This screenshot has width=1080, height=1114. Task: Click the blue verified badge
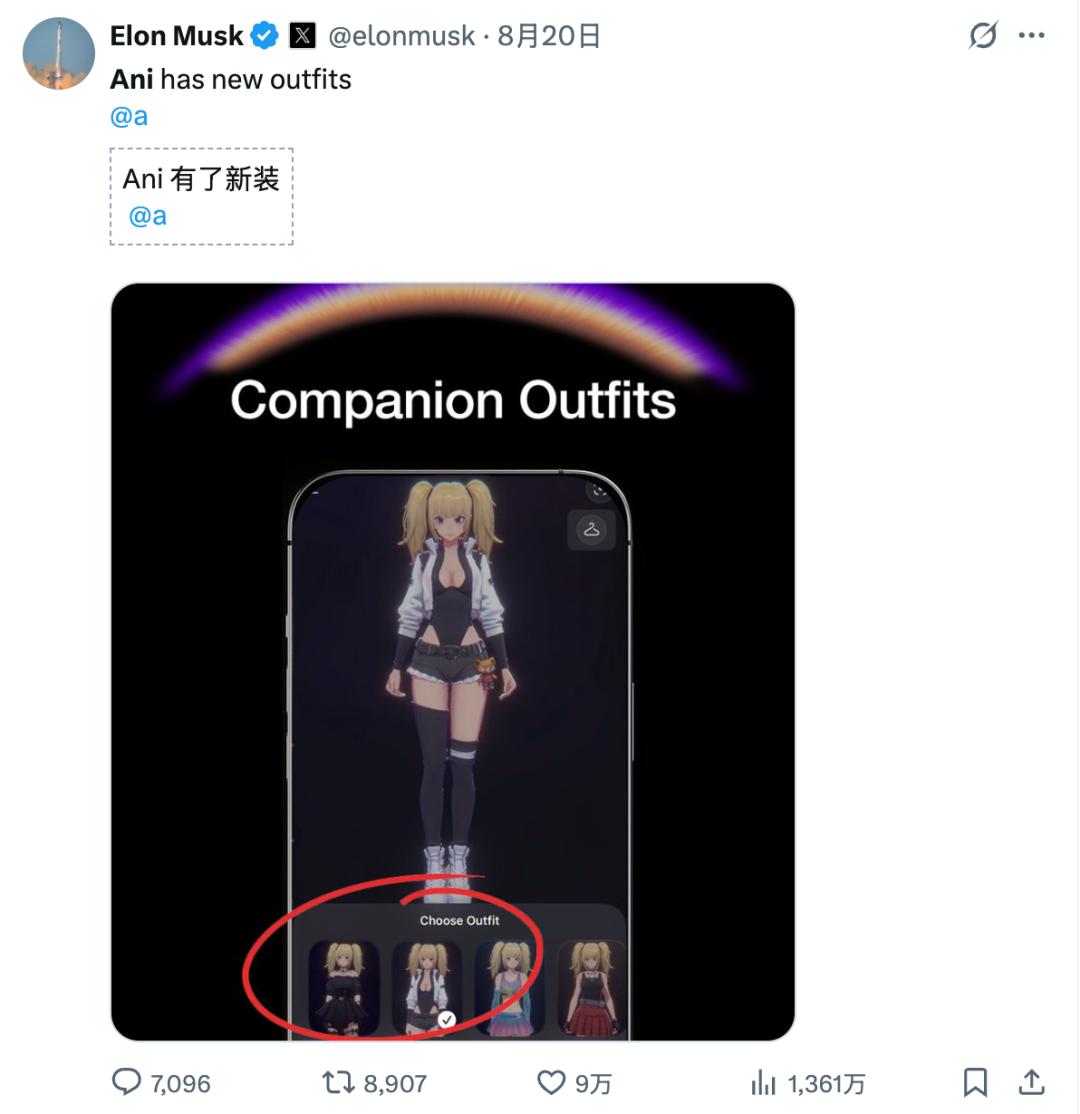(x=264, y=36)
